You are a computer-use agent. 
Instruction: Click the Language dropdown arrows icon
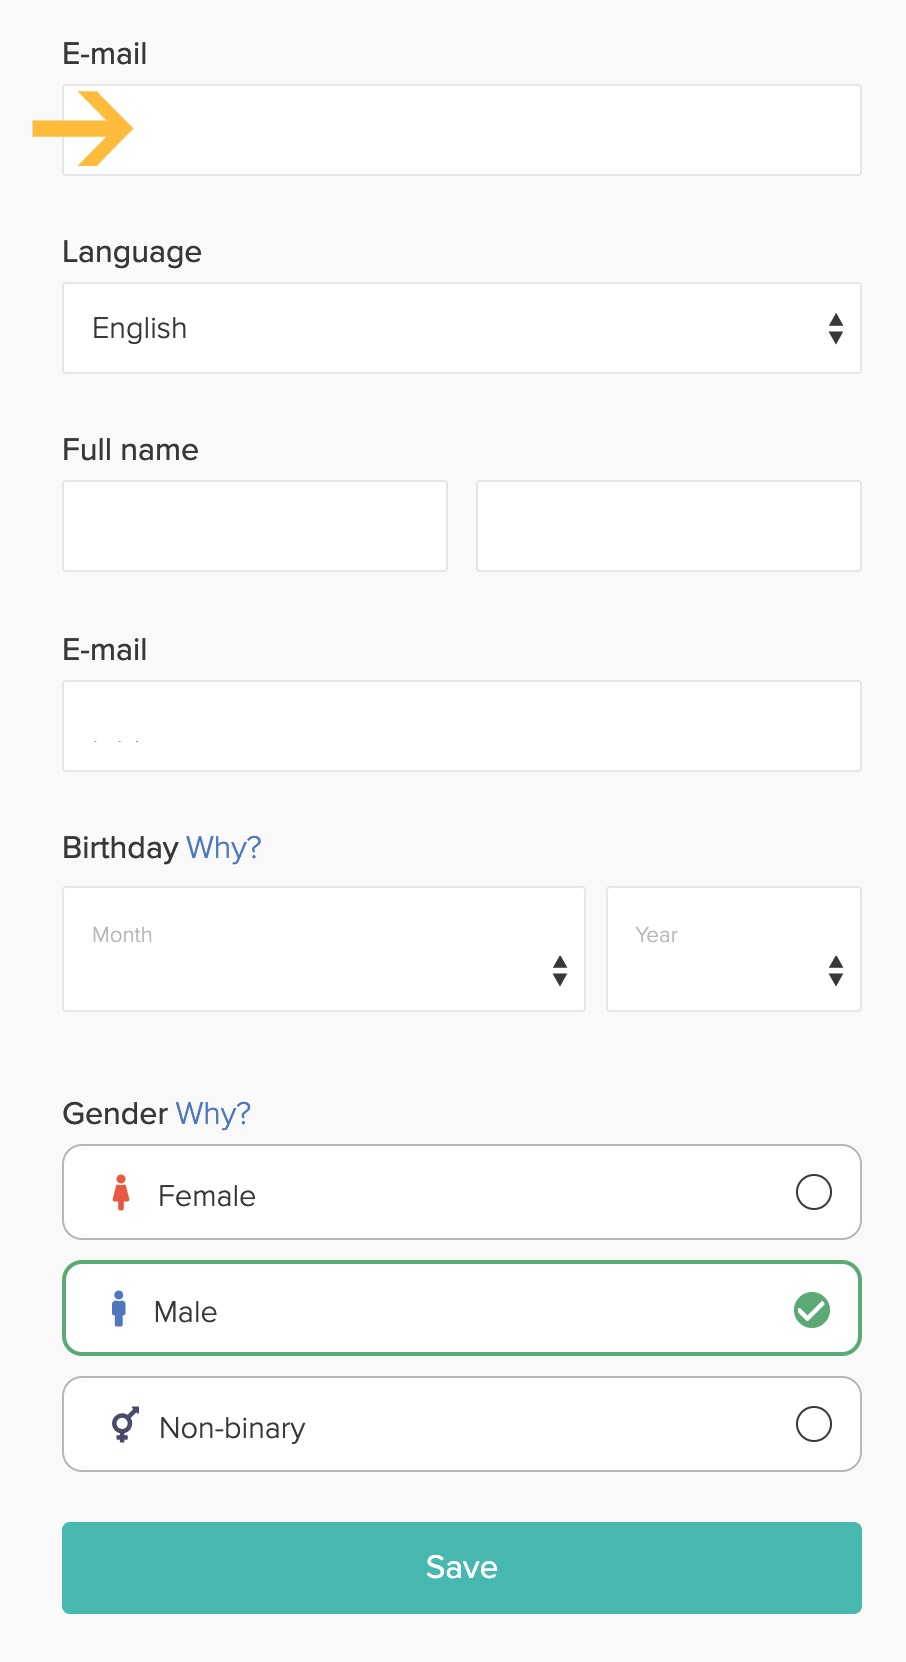[836, 328]
